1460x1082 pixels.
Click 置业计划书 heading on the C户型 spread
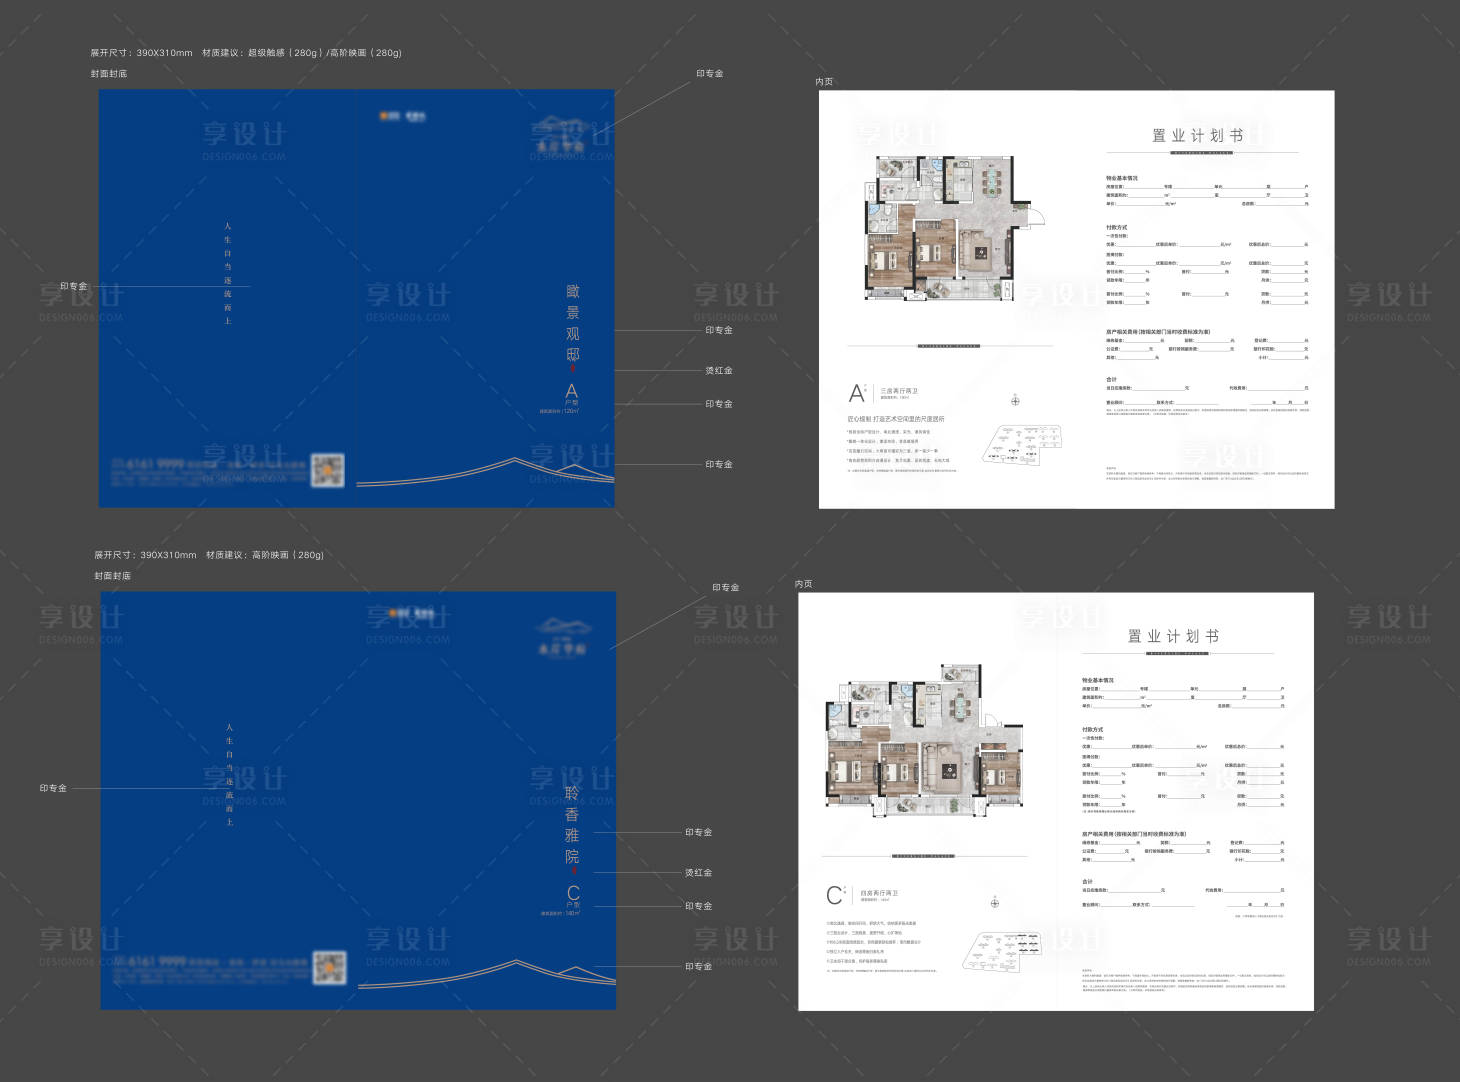(1174, 636)
